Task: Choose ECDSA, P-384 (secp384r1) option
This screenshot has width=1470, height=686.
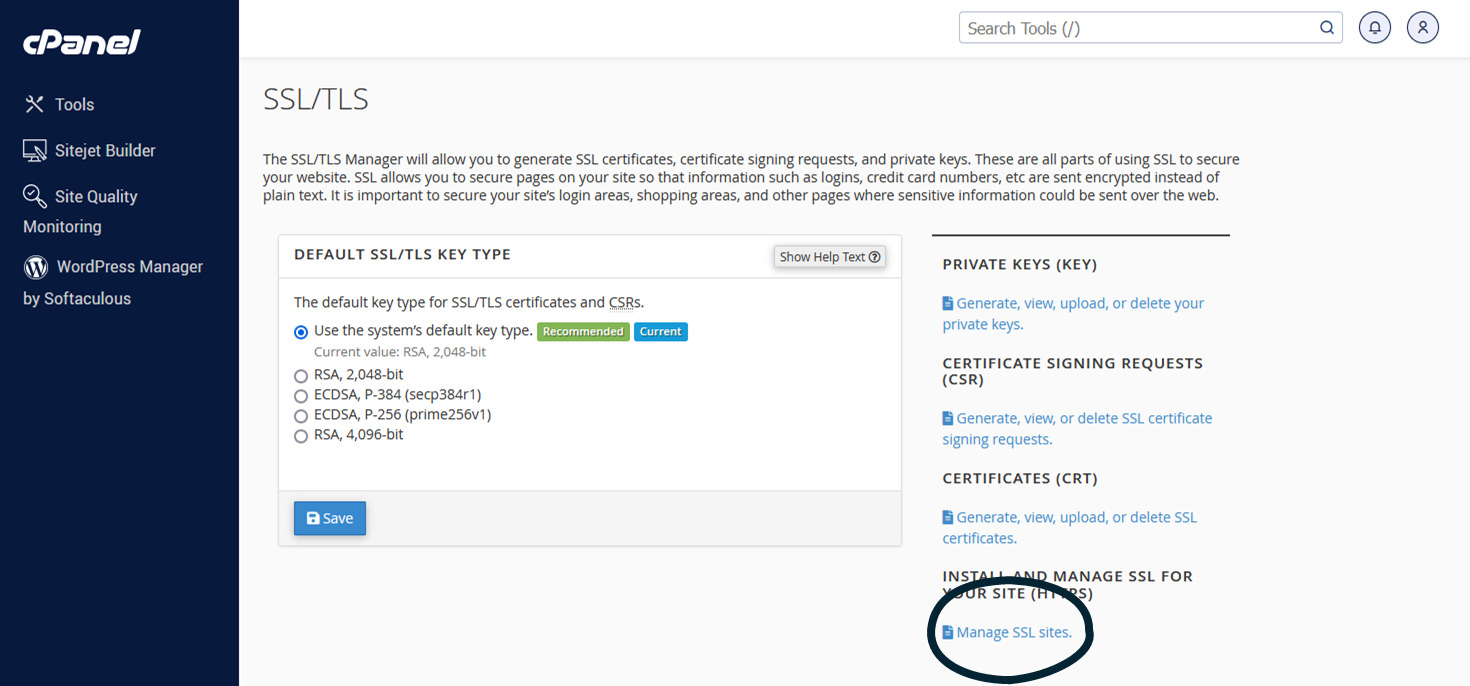Action: [301, 396]
